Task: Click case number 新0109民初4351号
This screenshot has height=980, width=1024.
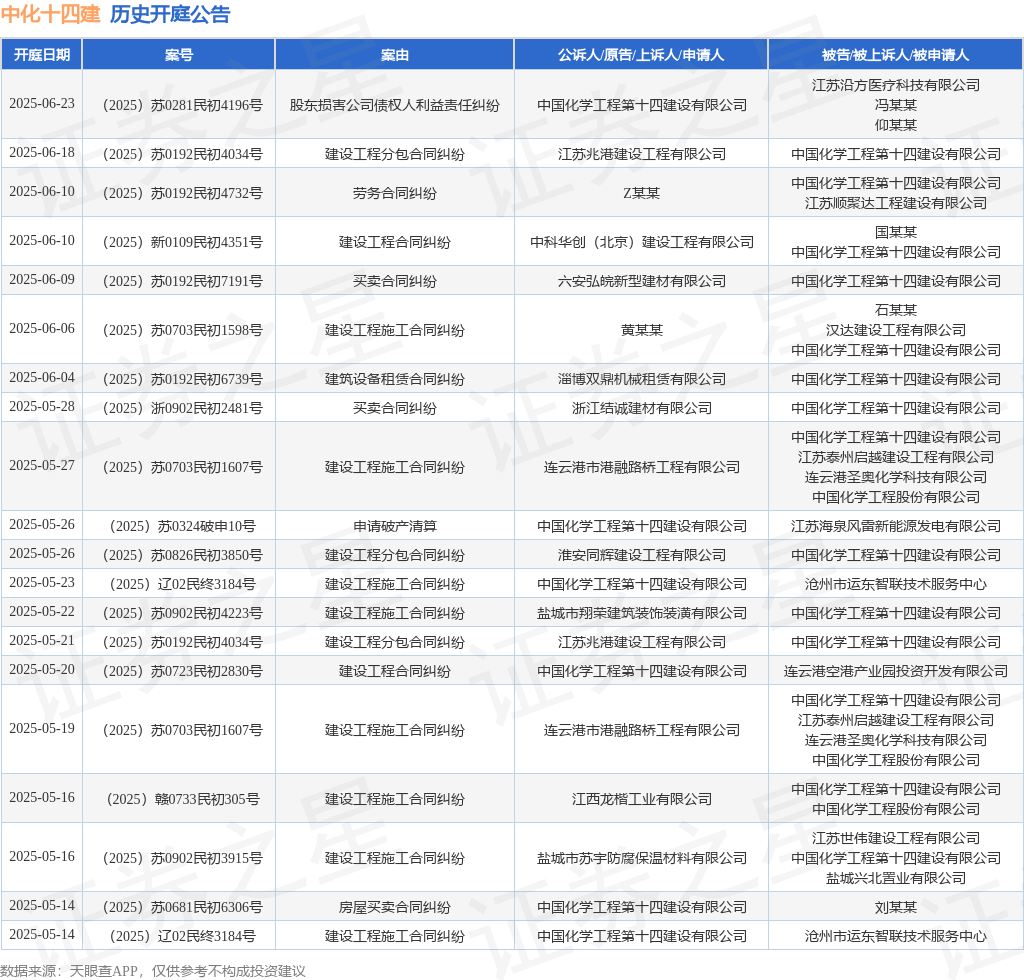Action: [x=183, y=242]
